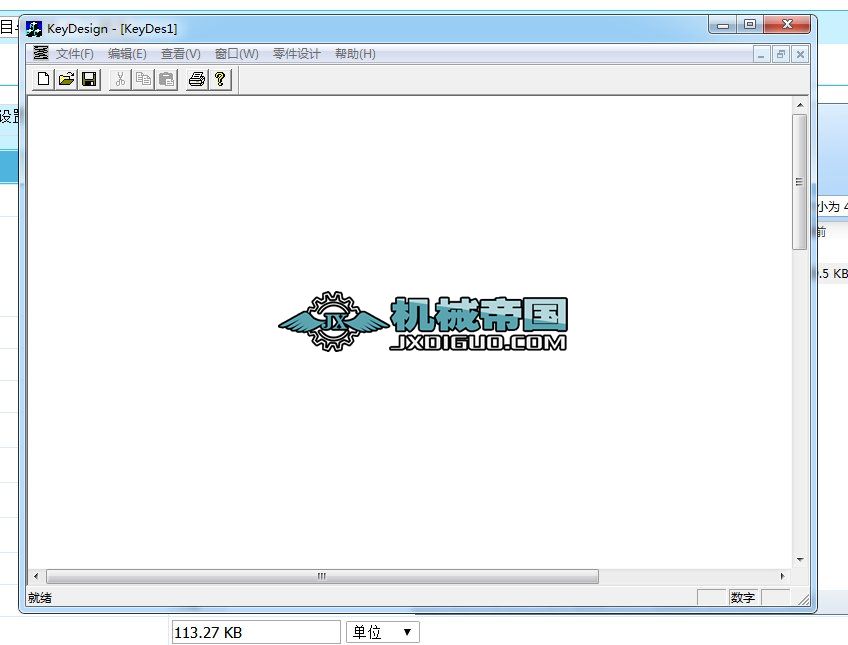Restore the KeyDes1 child document window

tap(780, 54)
